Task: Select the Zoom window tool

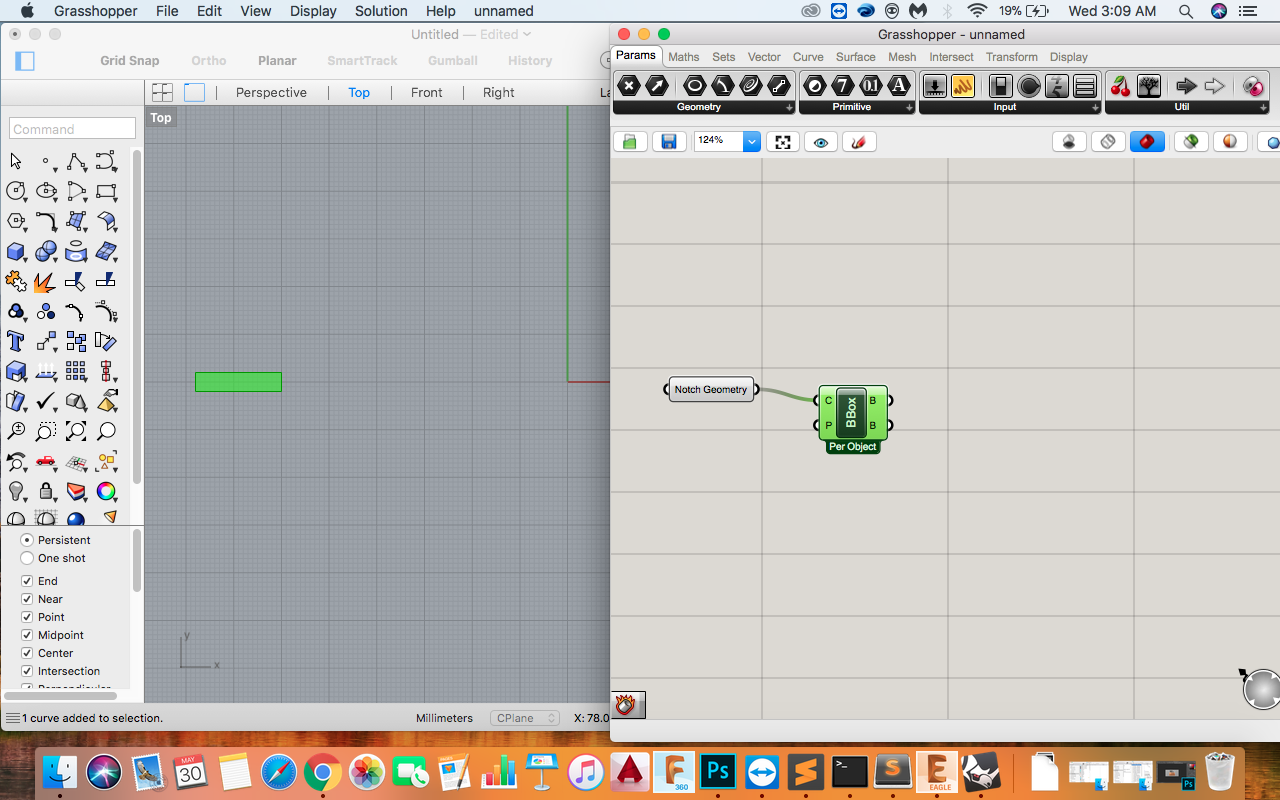Action: 46,431
